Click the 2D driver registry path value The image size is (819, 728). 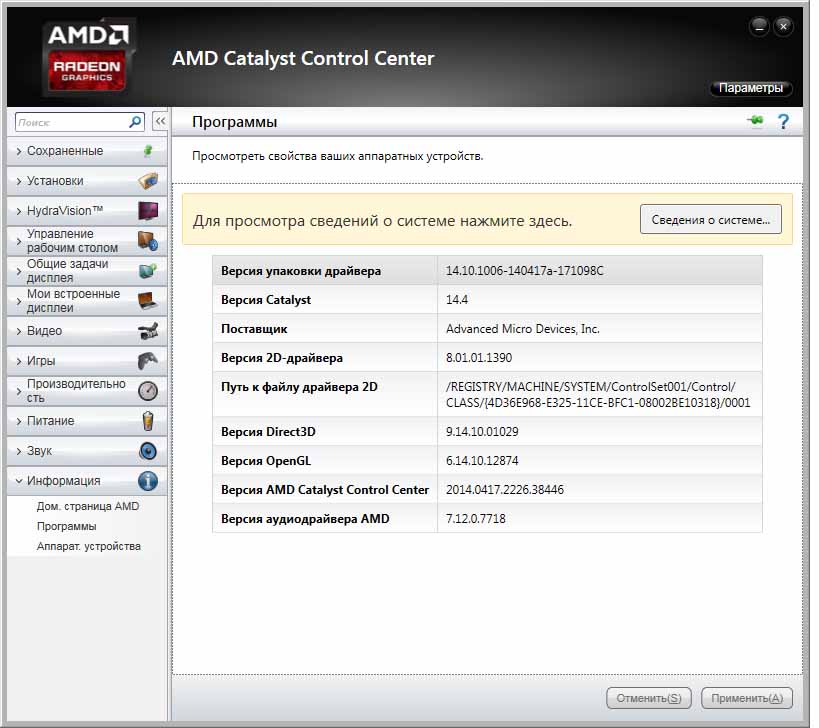click(x=598, y=395)
